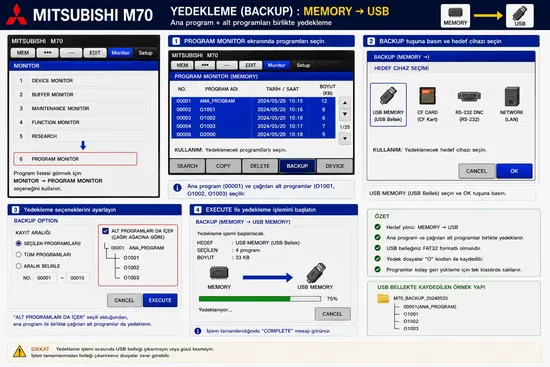
Task: Click CANCEL under backup progress bar
Action: (332, 314)
